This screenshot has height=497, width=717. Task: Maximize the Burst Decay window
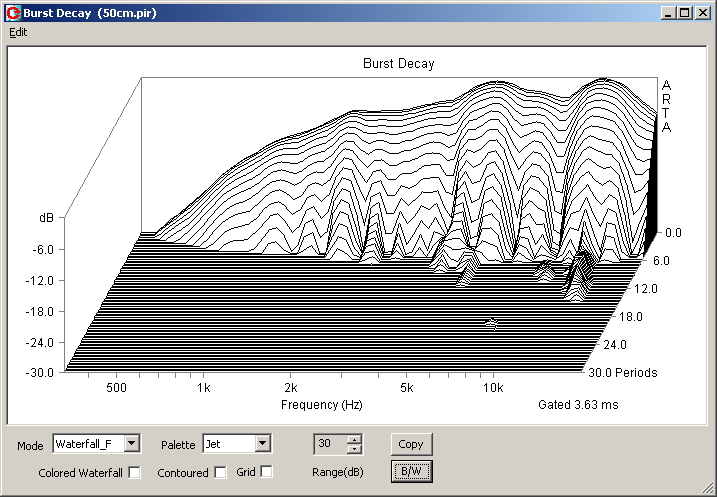point(685,13)
